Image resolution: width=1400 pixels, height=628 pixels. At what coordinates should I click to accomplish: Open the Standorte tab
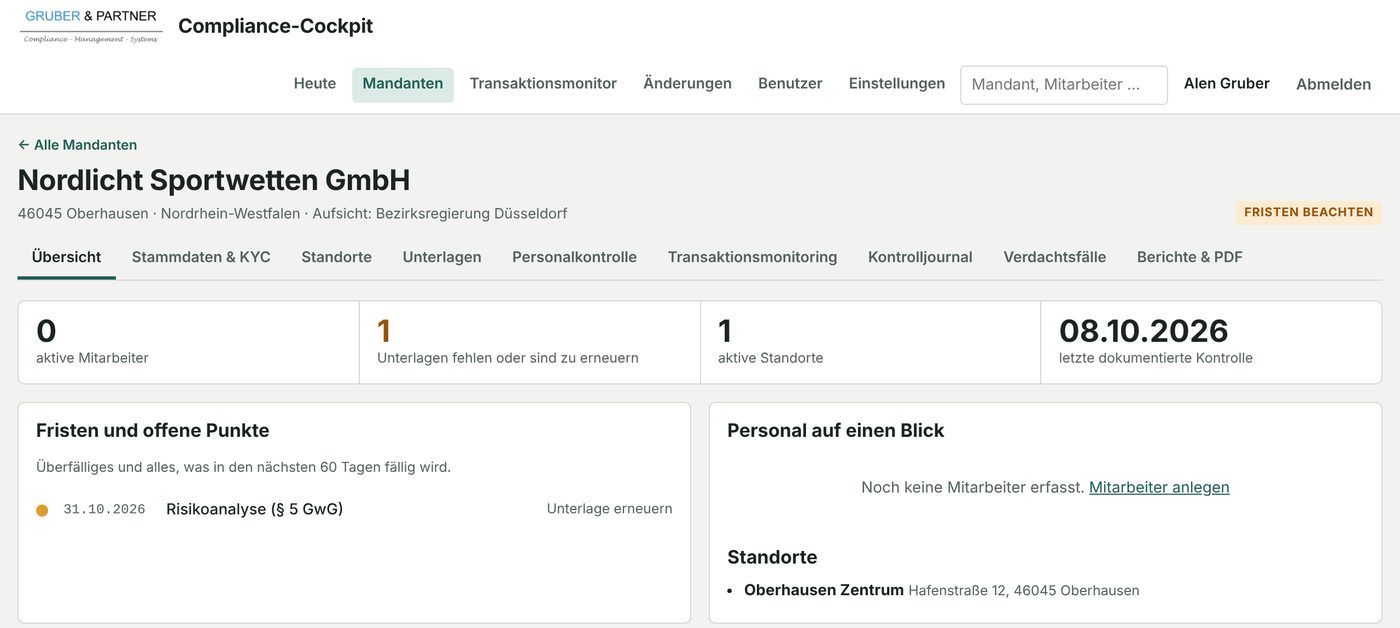337,257
